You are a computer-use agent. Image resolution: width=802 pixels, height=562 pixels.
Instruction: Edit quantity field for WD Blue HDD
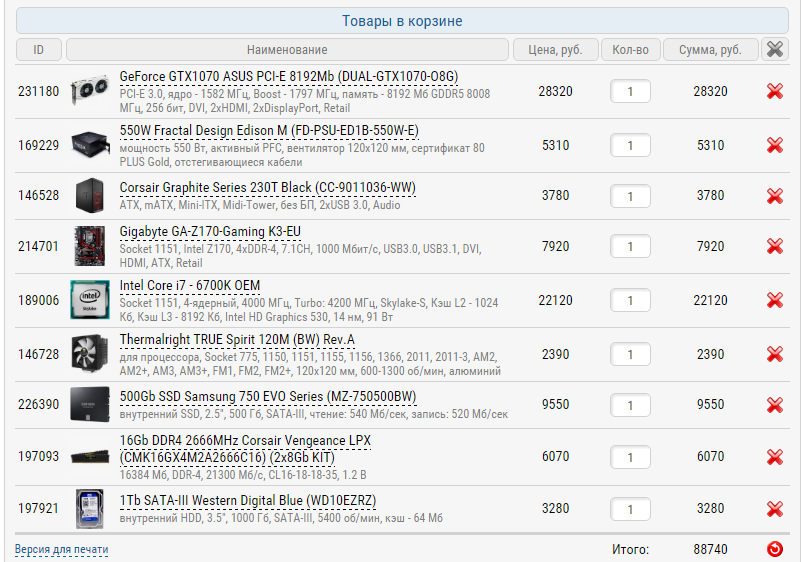[630, 509]
